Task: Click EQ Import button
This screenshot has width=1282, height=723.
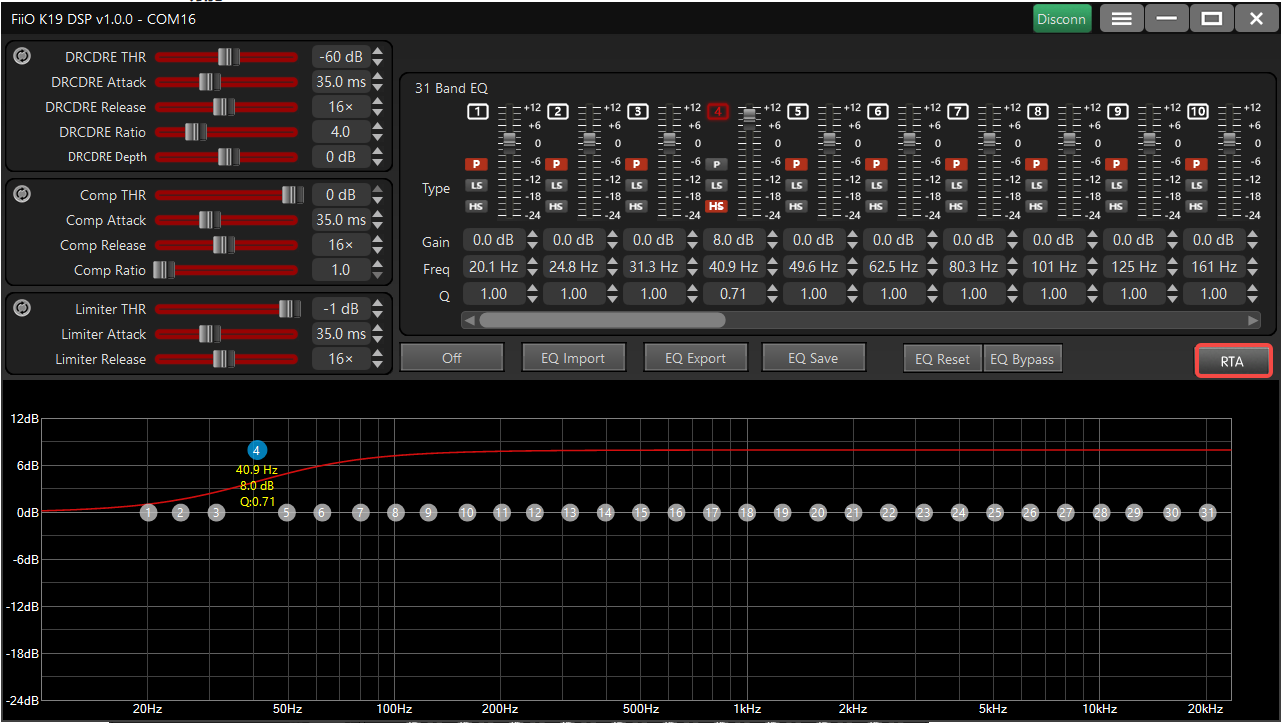Action: [x=574, y=358]
